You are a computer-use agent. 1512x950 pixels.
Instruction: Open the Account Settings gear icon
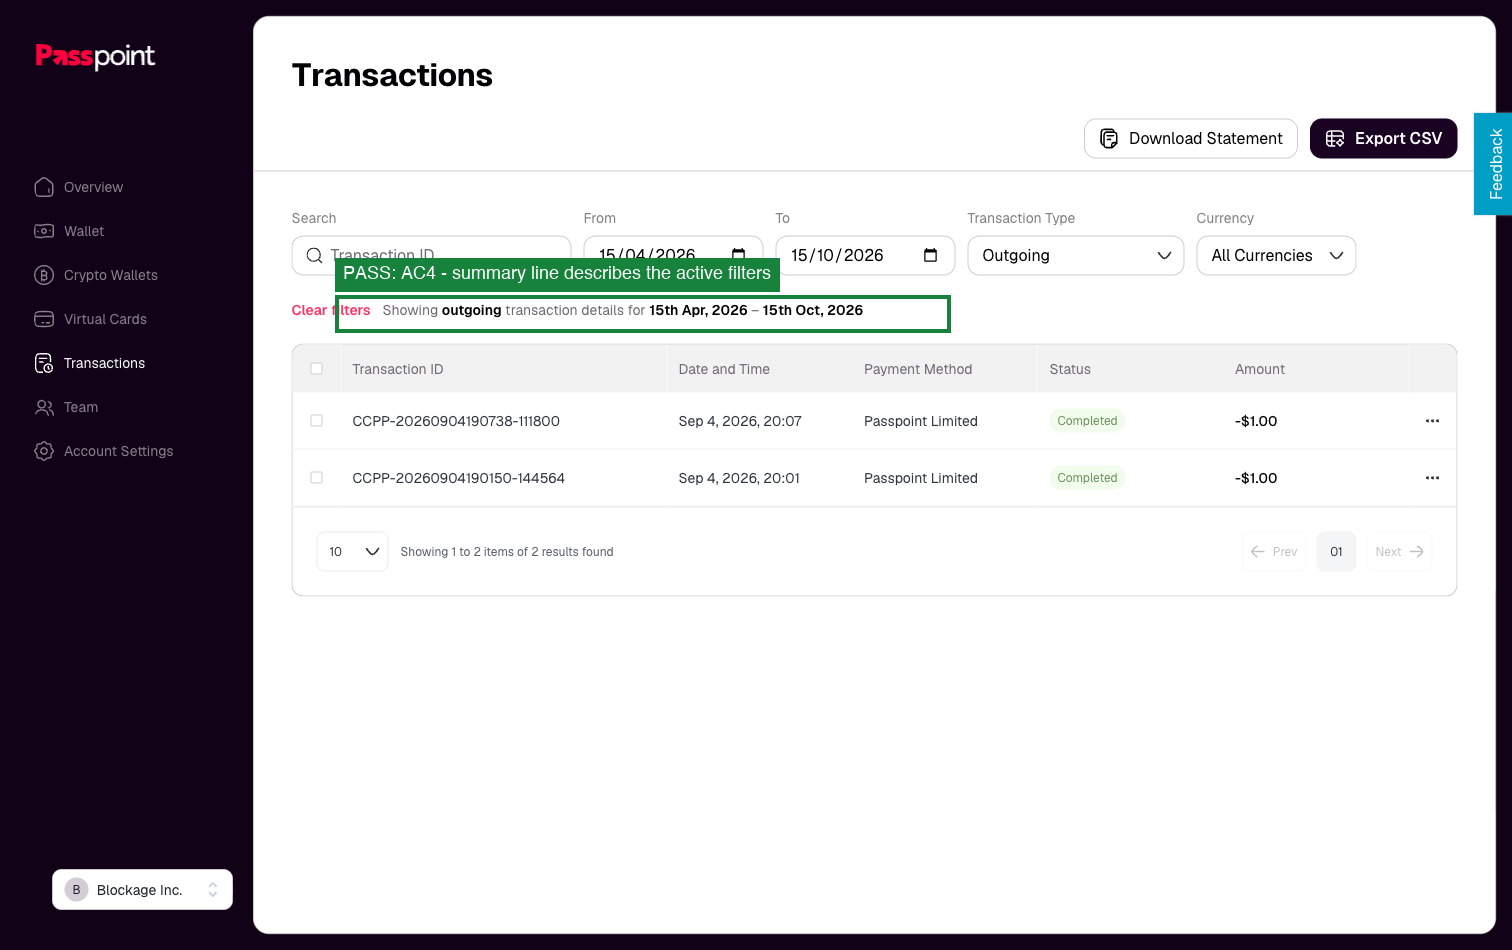click(x=44, y=451)
